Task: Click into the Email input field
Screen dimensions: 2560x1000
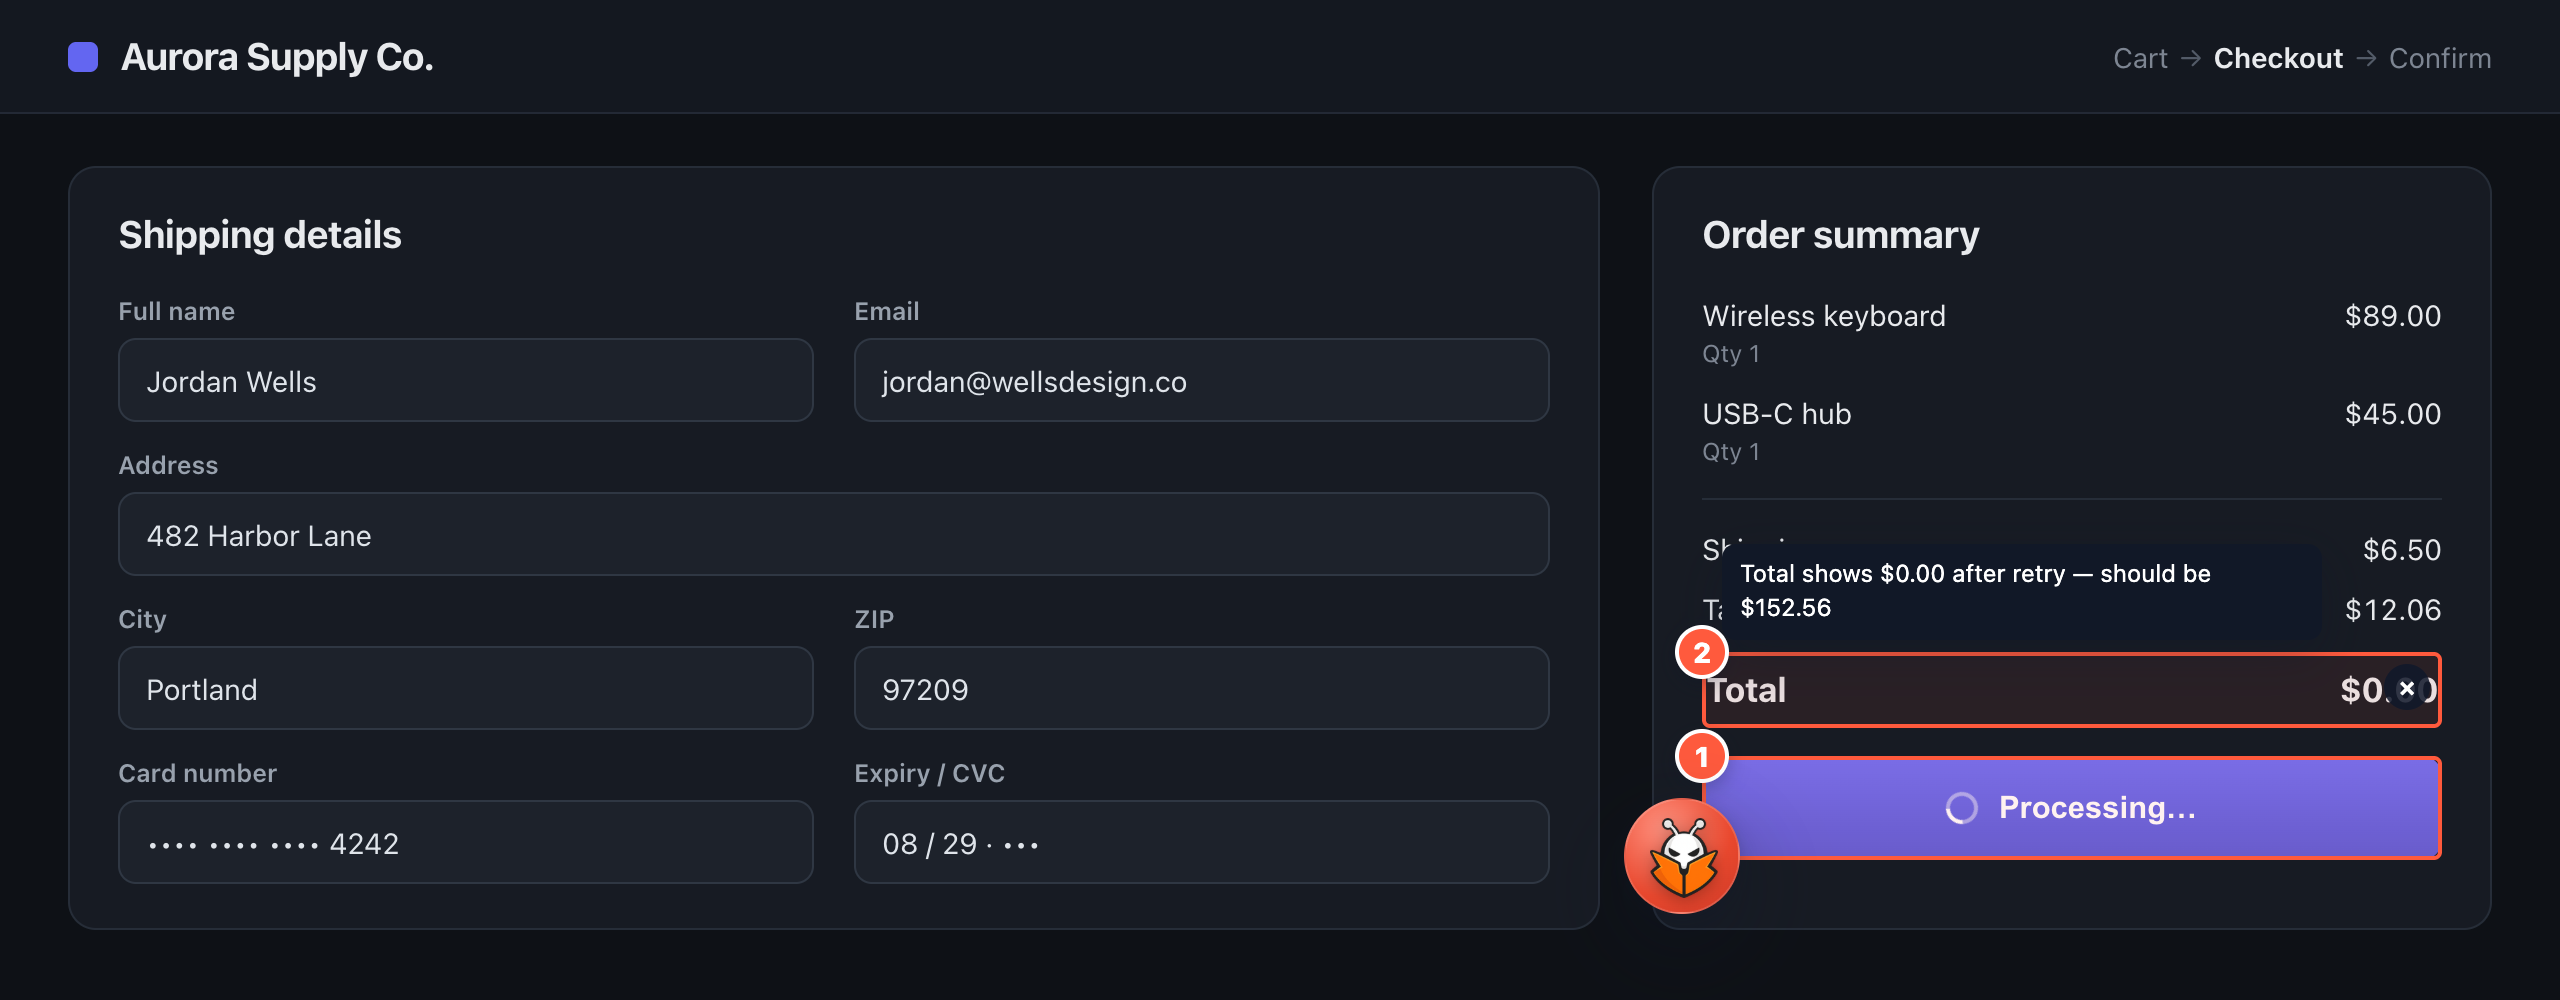Action: 1202,380
